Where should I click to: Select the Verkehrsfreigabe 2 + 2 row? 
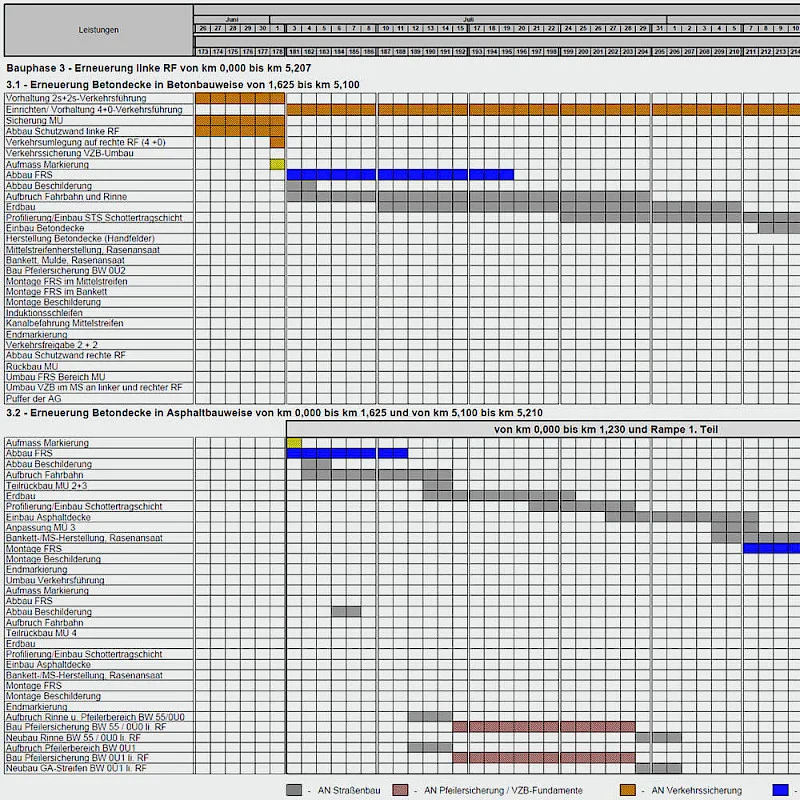(99, 345)
